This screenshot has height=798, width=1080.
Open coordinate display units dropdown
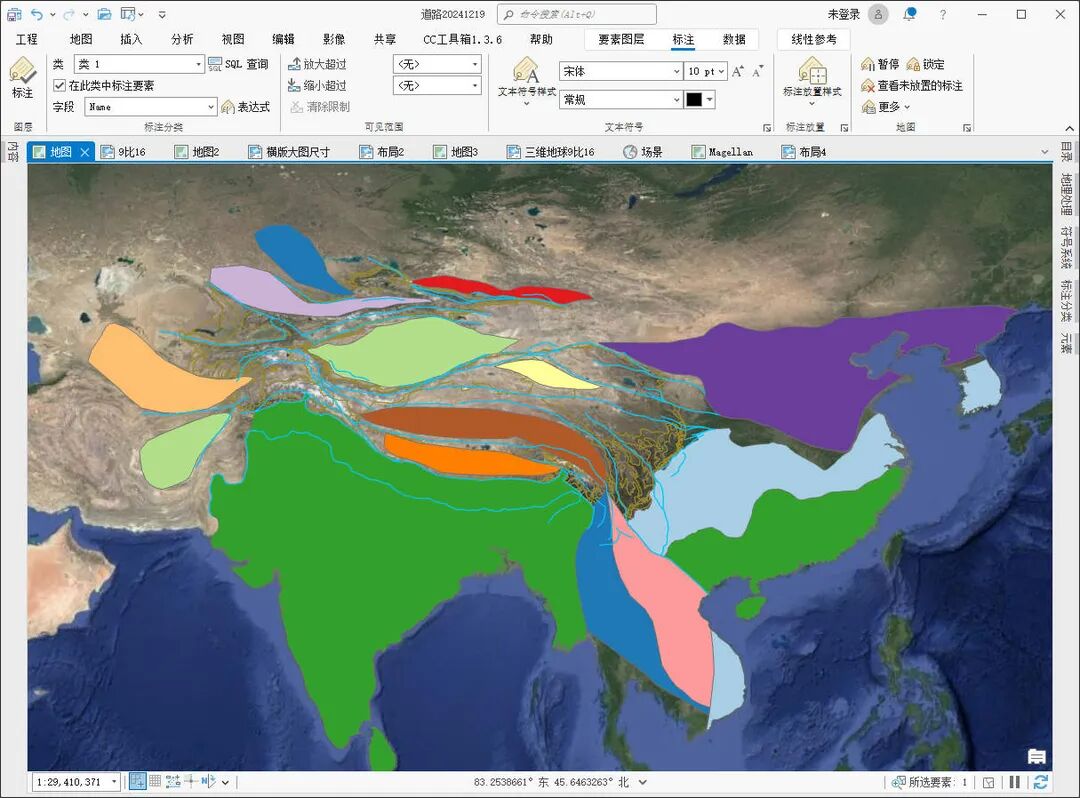tap(643, 782)
